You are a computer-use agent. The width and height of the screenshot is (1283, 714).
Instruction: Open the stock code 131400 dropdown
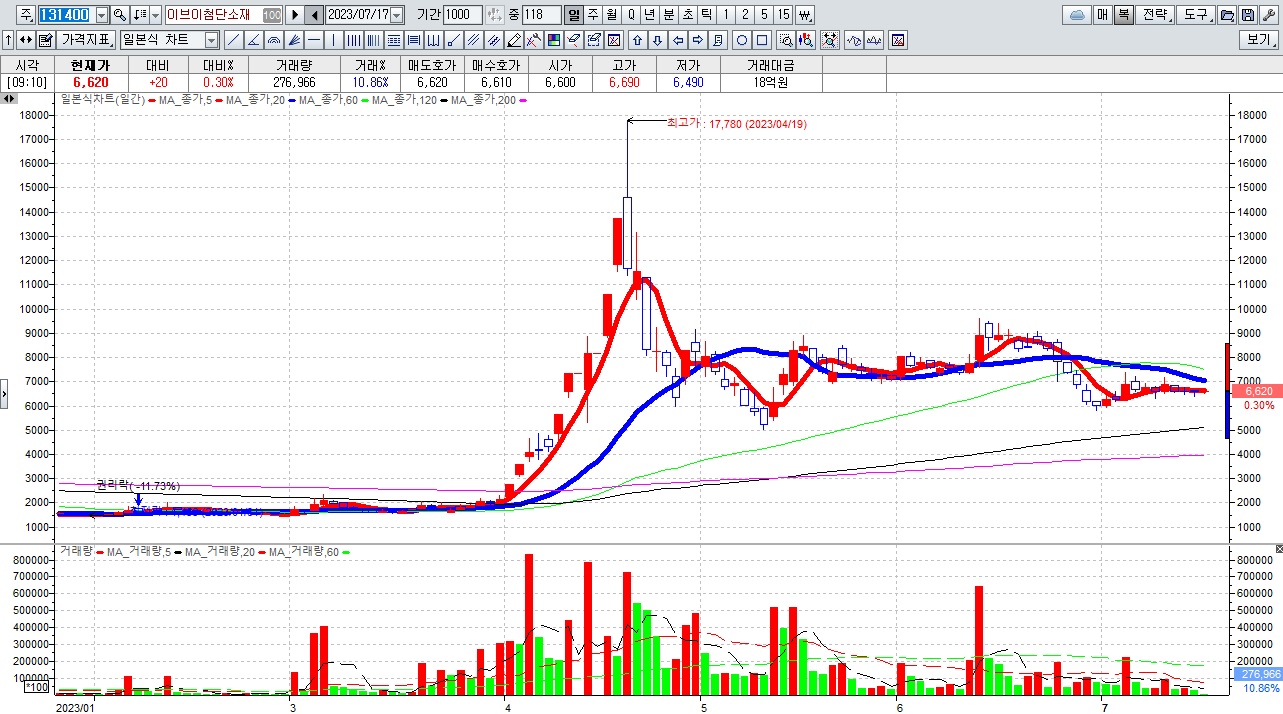102,15
